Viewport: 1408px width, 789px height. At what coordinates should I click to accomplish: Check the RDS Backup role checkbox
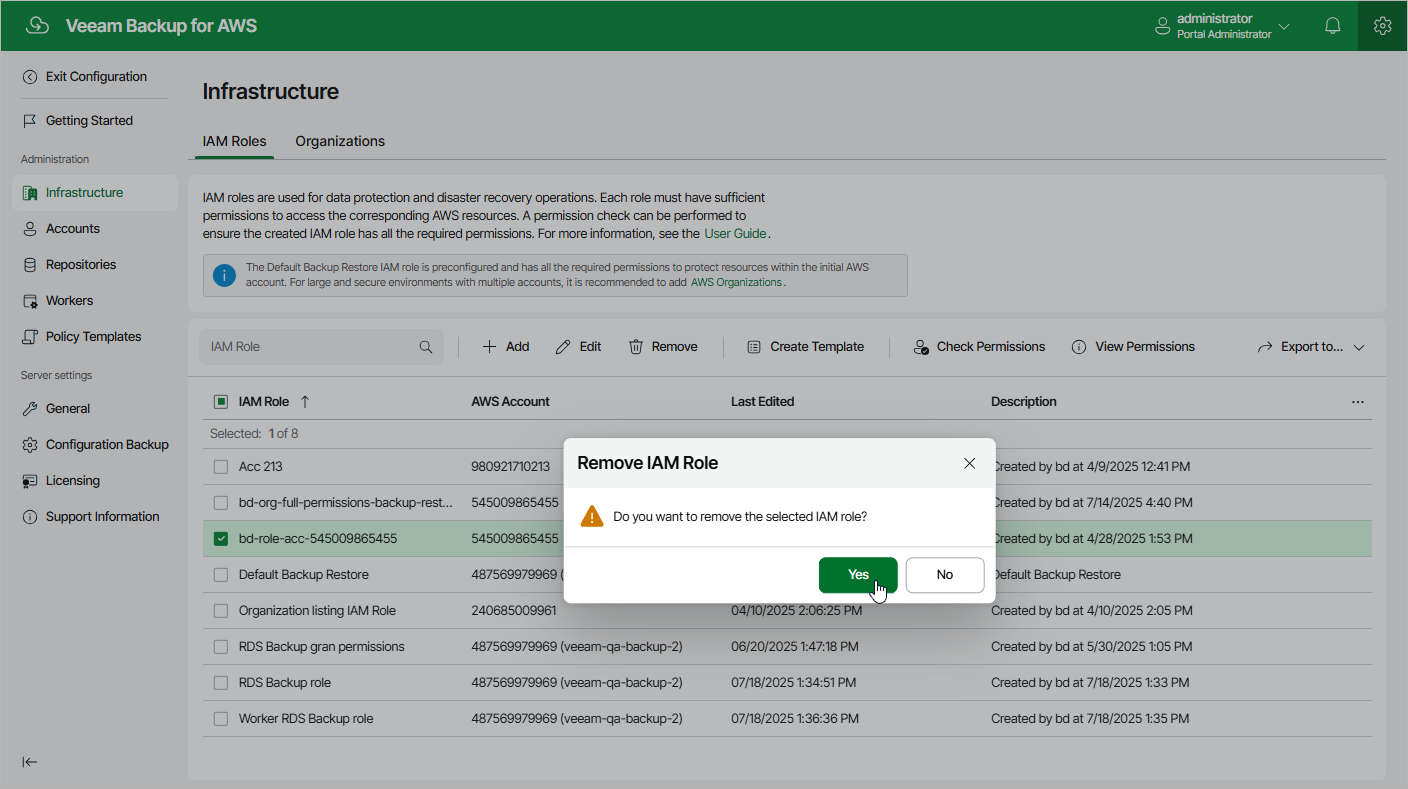tap(221, 683)
